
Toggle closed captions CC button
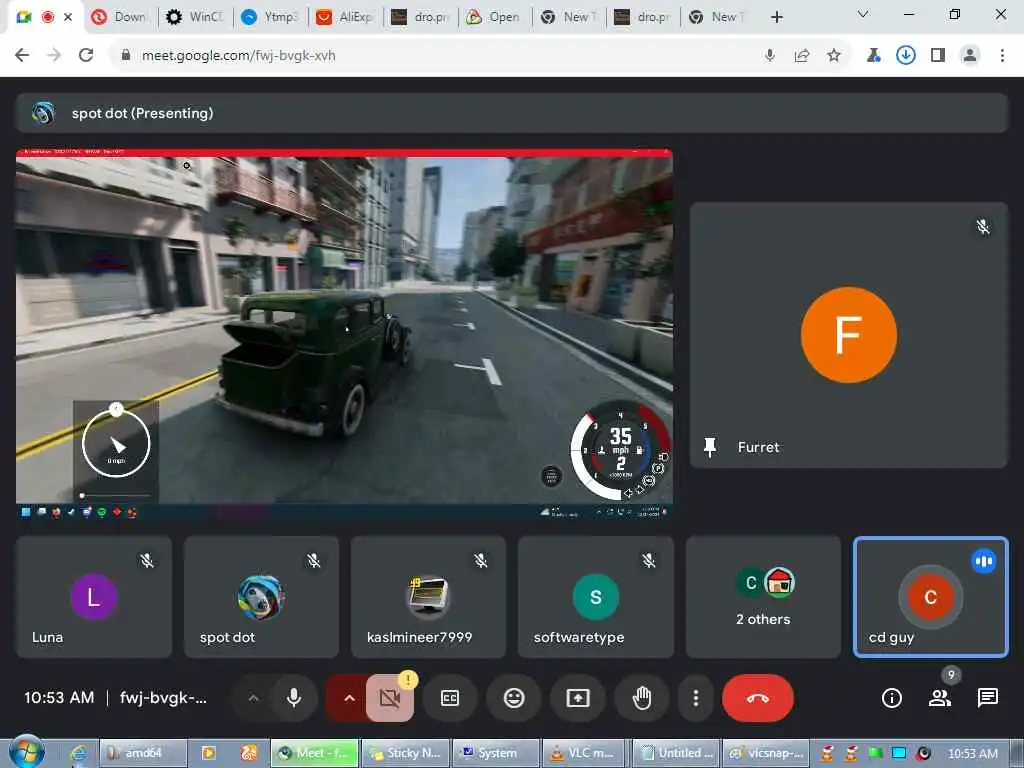click(450, 698)
